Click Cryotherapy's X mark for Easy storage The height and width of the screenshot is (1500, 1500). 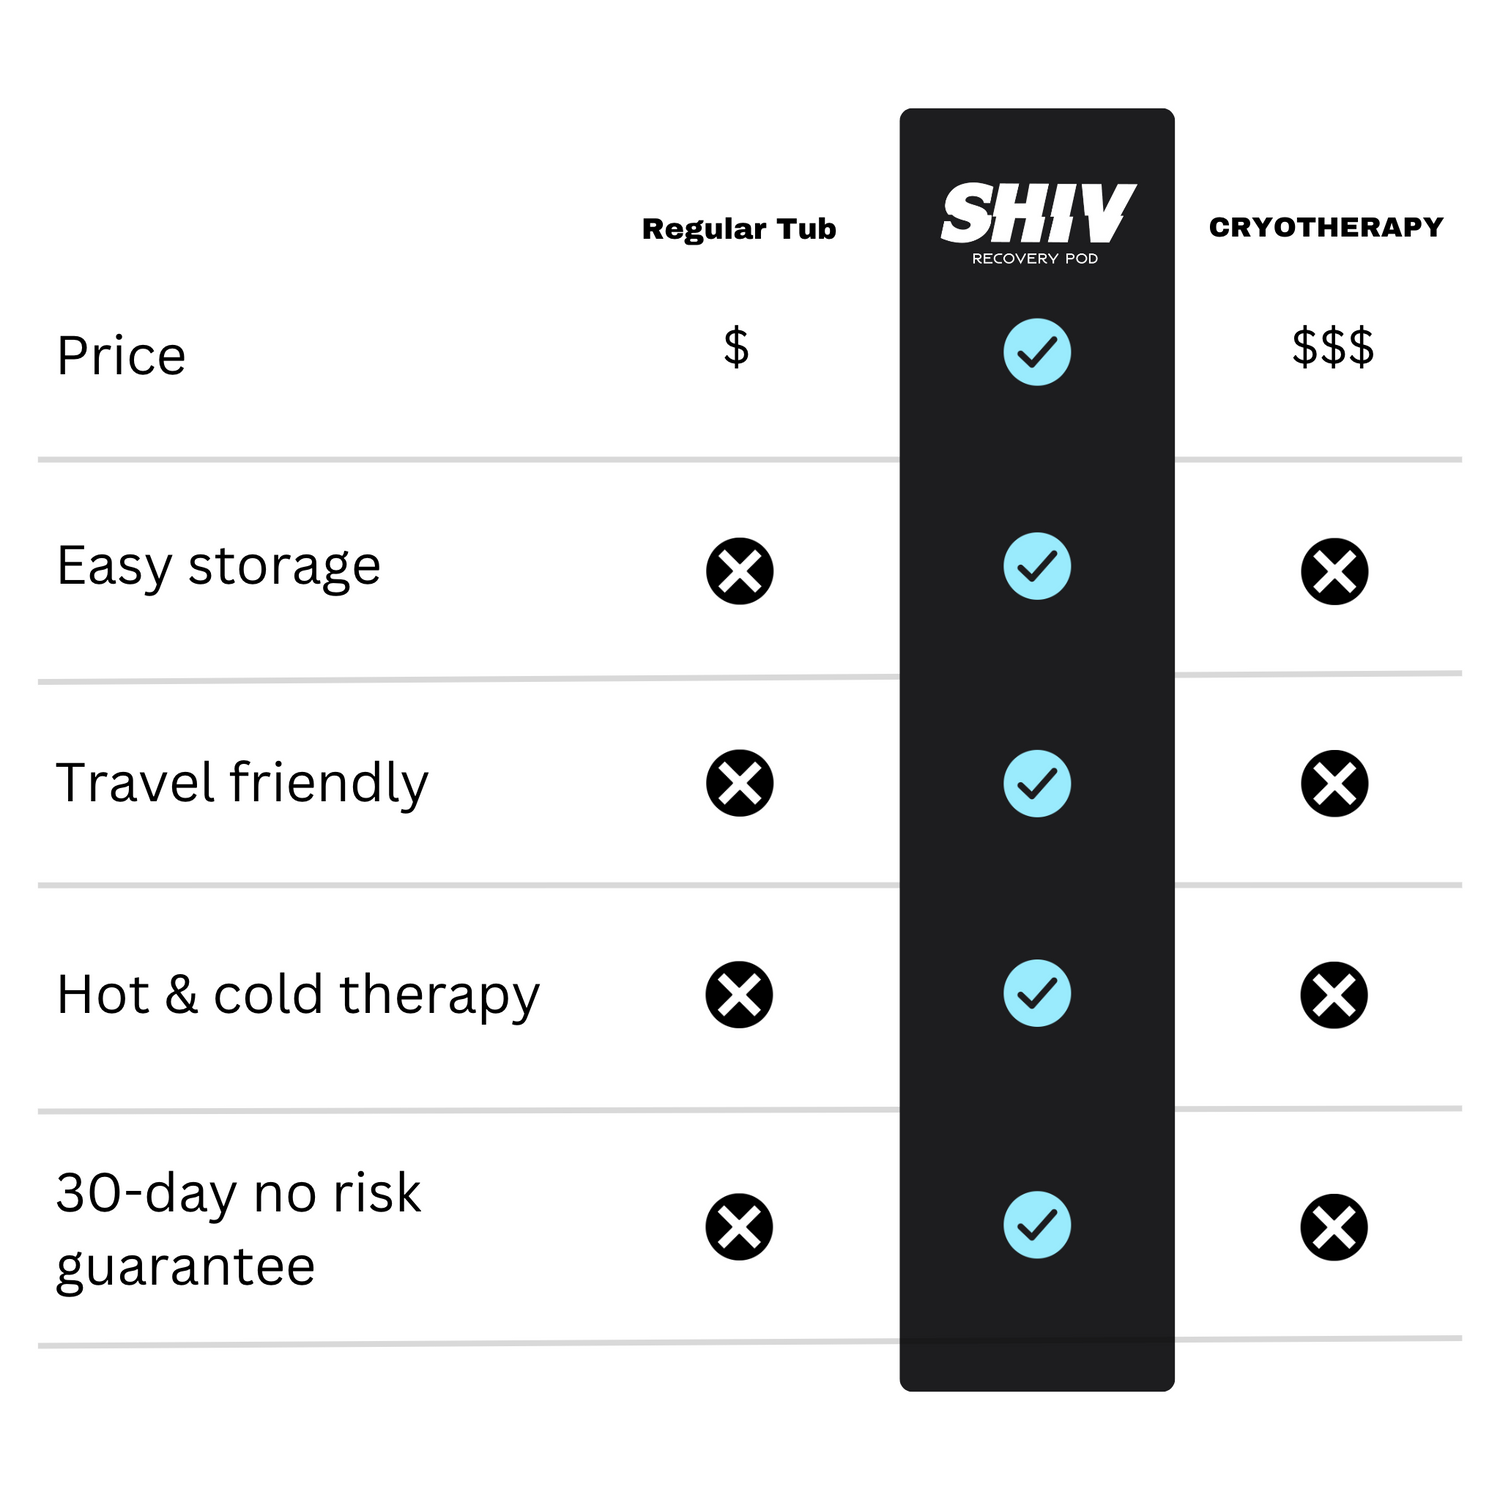(1335, 572)
